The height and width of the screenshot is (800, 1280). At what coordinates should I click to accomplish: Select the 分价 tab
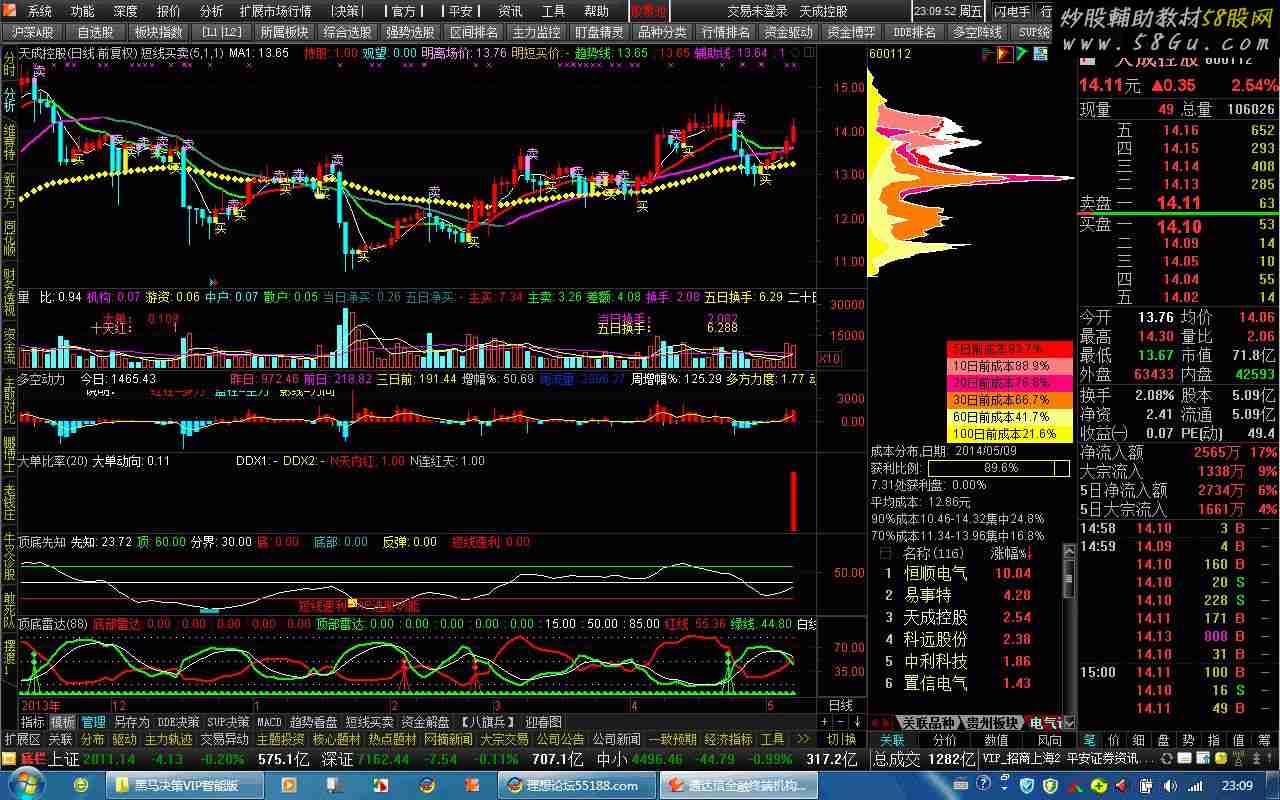pos(944,740)
